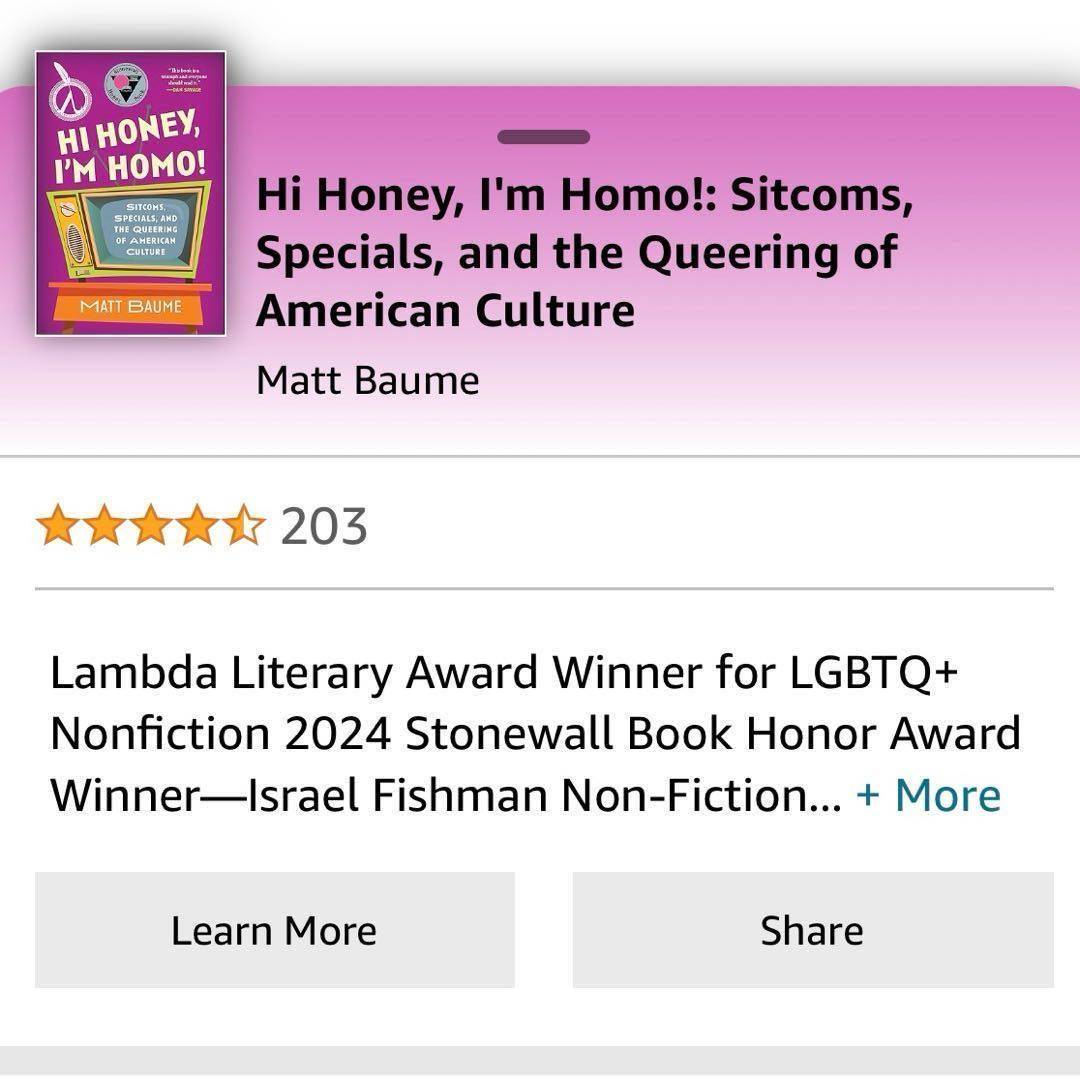The image size is (1080, 1080).
Task: Open the book title heading
Action: click(584, 253)
